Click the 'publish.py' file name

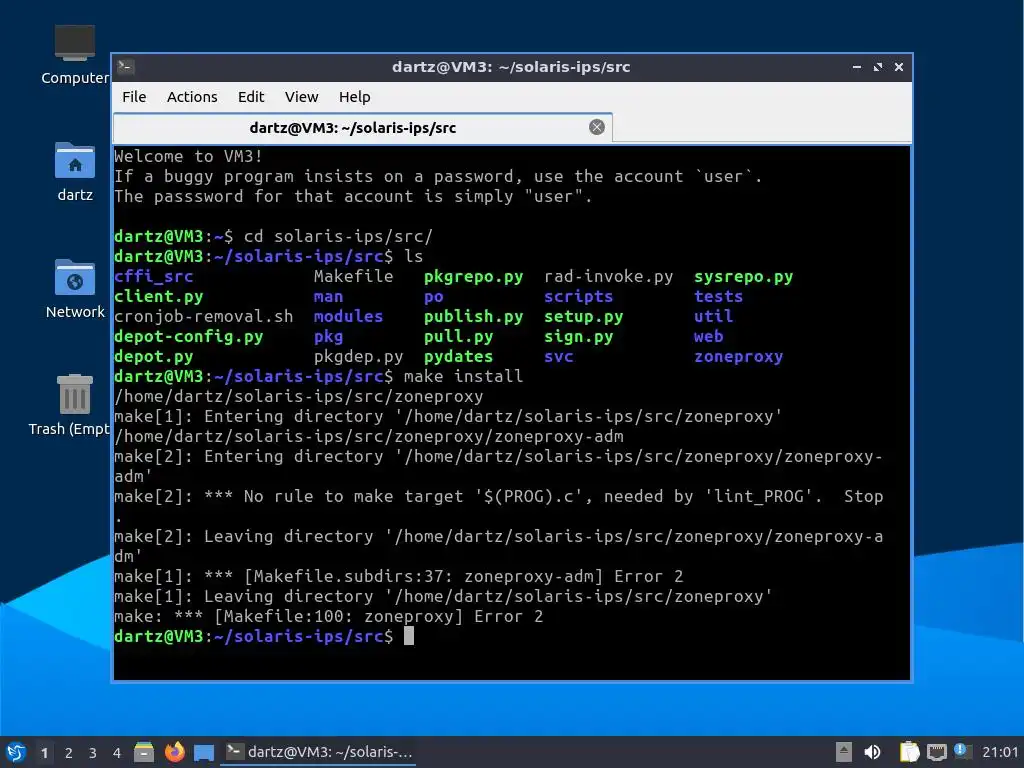(473, 316)
